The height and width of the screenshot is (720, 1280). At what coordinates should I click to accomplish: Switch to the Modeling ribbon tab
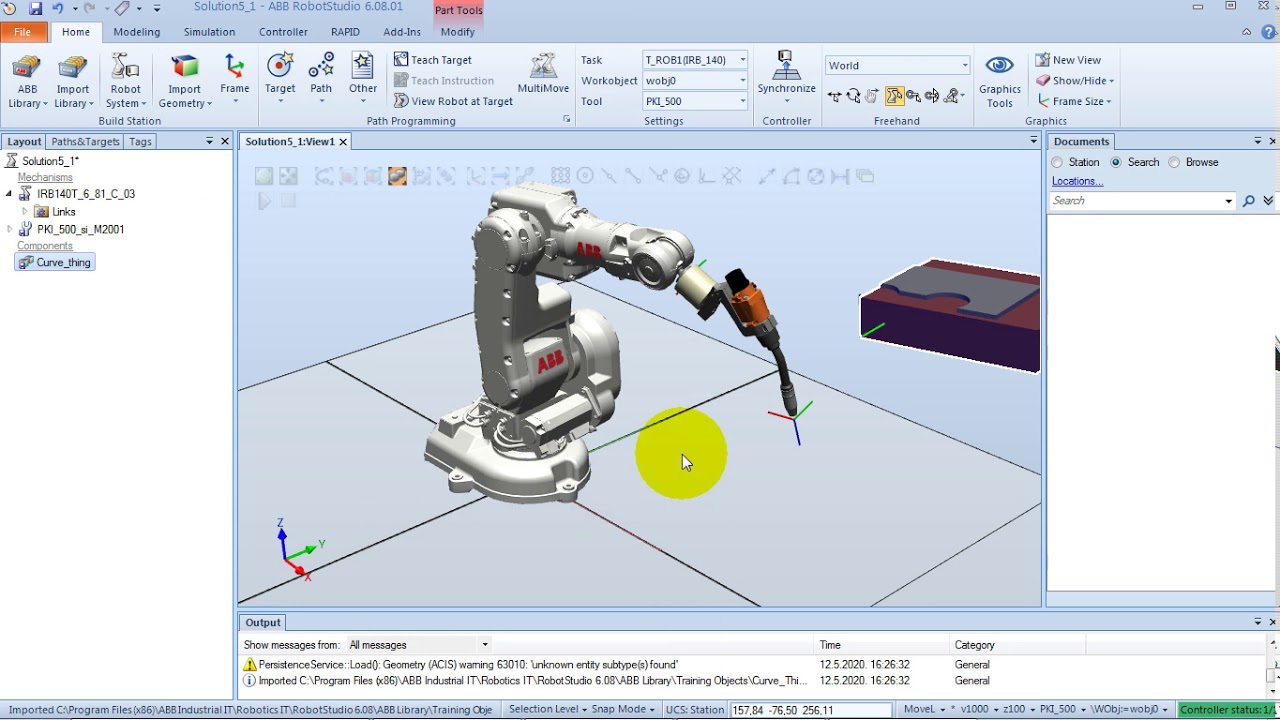pos(137,32)
